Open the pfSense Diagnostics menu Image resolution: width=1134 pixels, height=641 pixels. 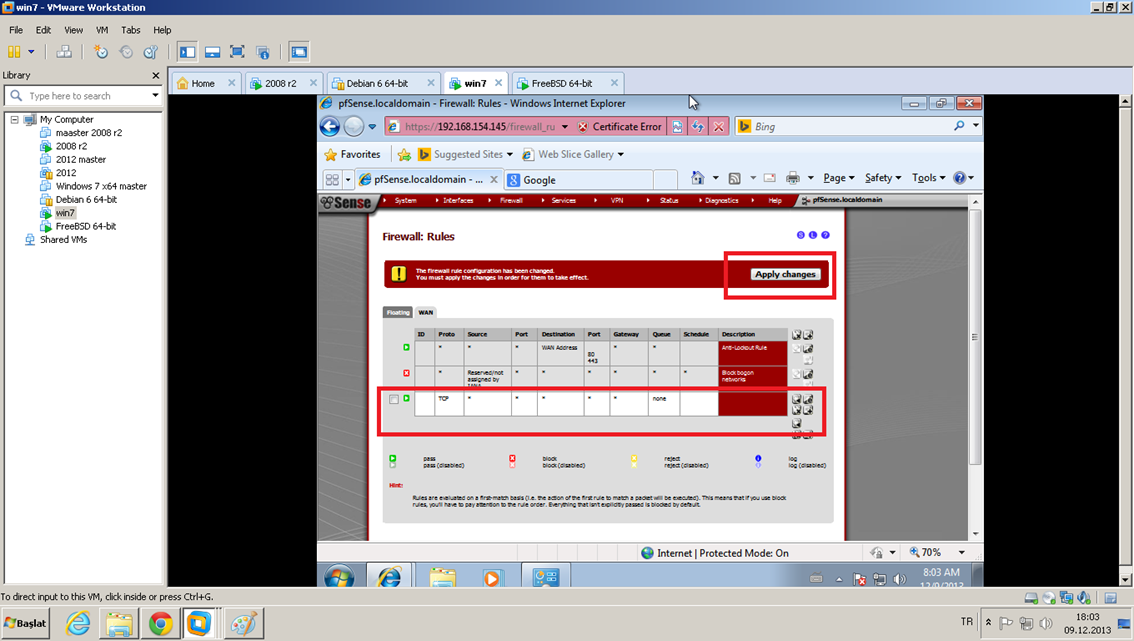click(722, 200)
